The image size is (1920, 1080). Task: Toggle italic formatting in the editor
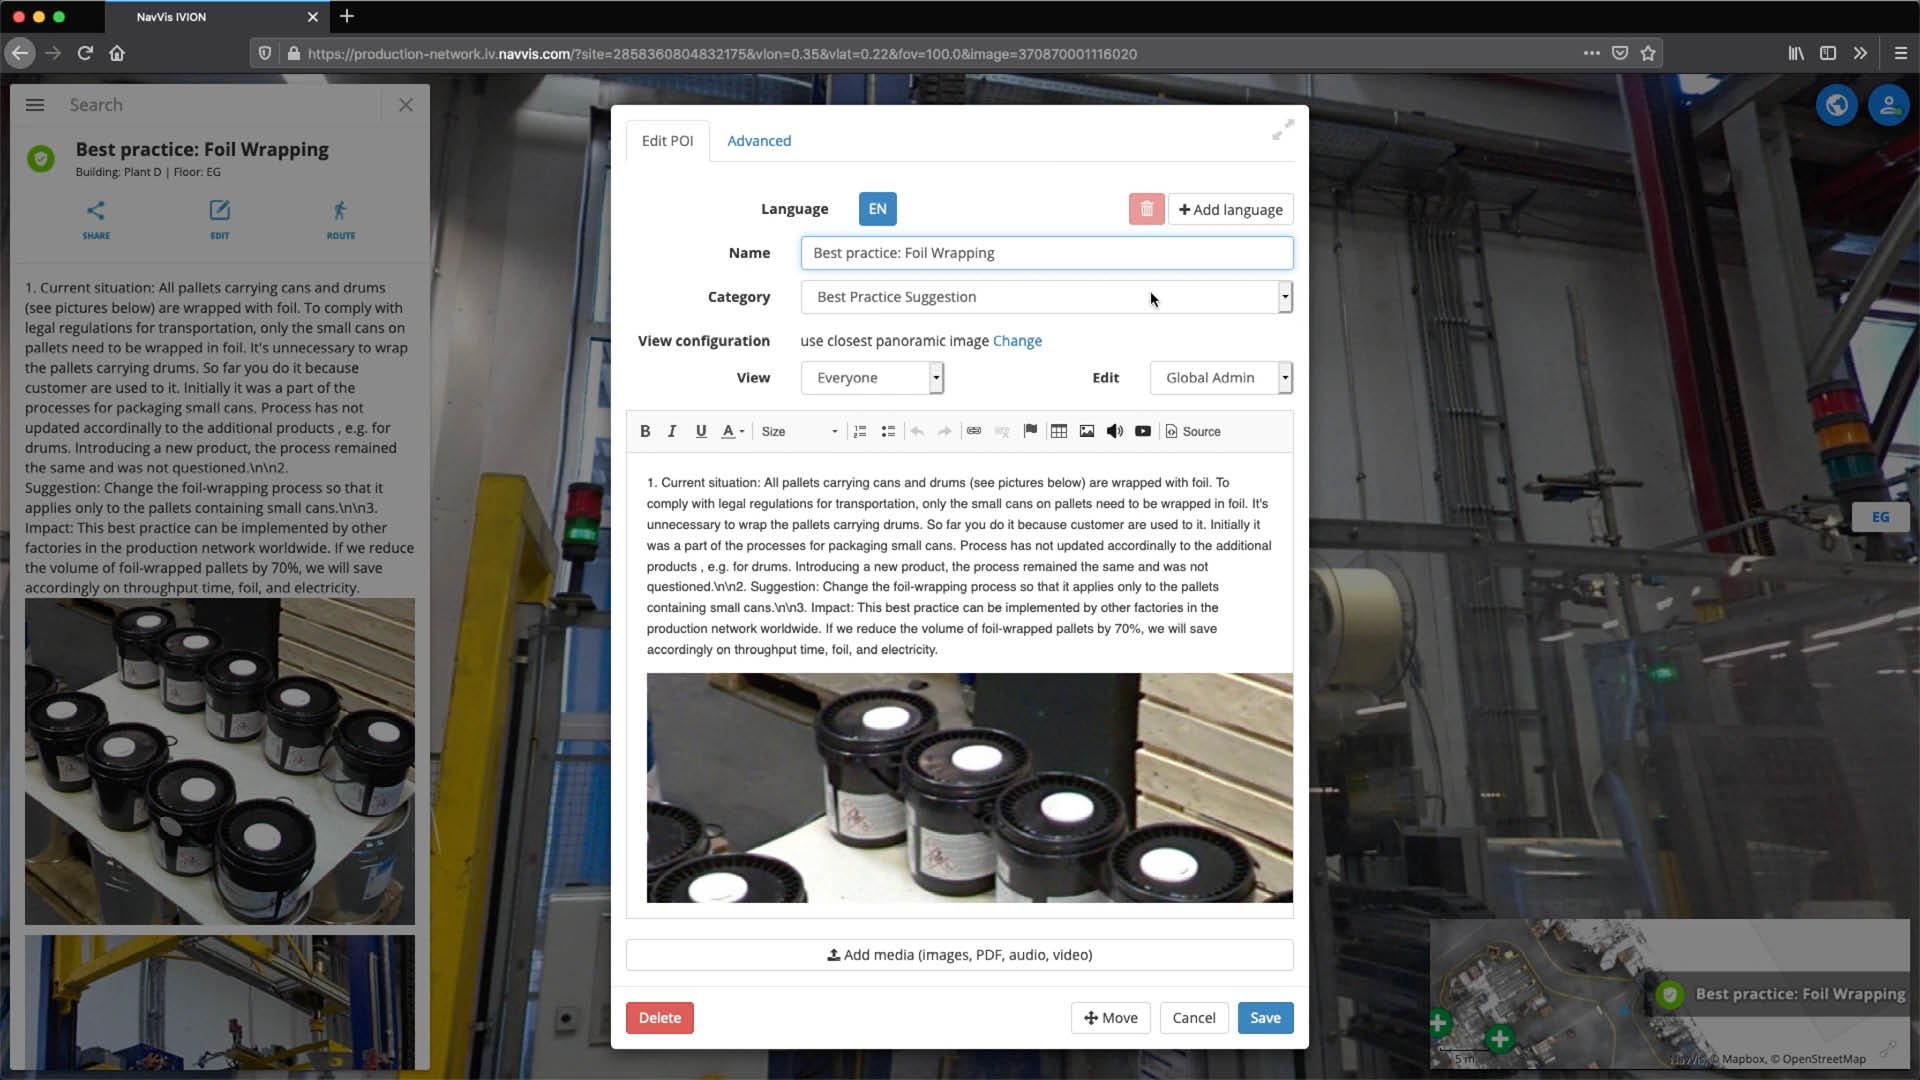672,431
